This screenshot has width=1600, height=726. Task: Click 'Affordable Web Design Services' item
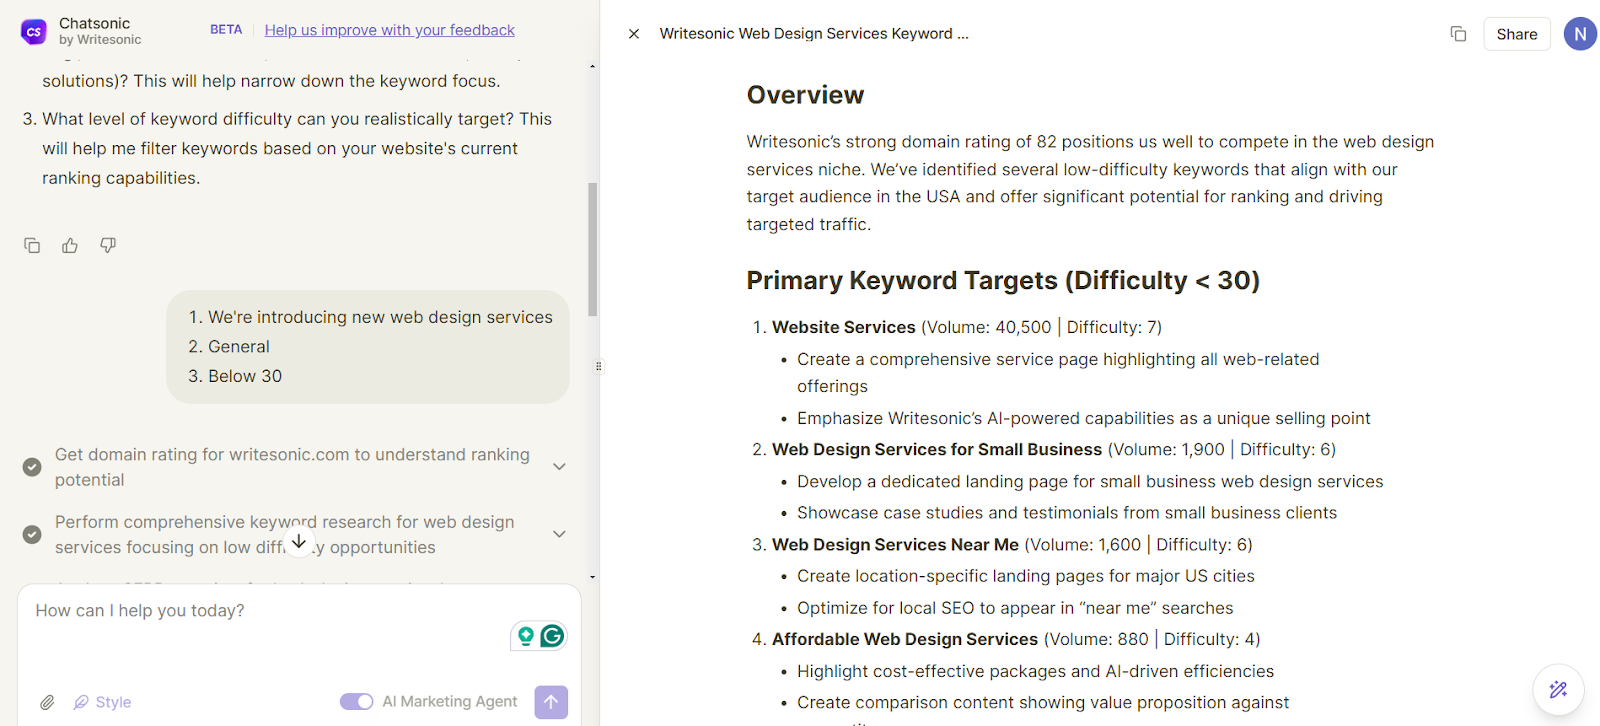(905, 640)
